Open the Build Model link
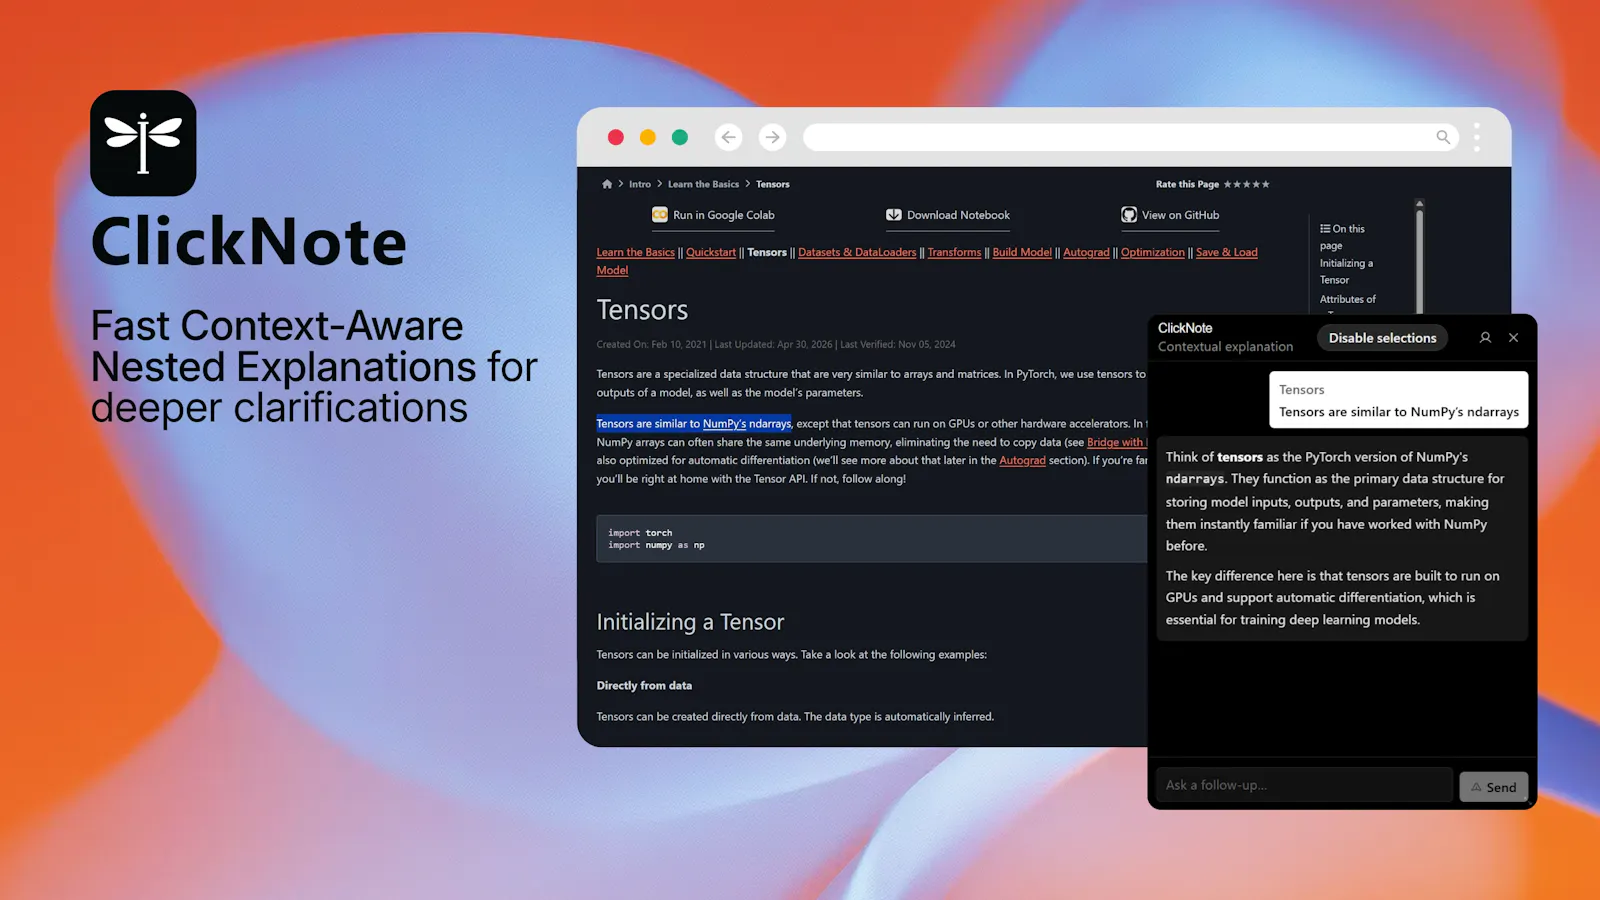Image resolution: width=1600 pixels, height=900 pixels. pyautogui.click(x=1022, y=252)
